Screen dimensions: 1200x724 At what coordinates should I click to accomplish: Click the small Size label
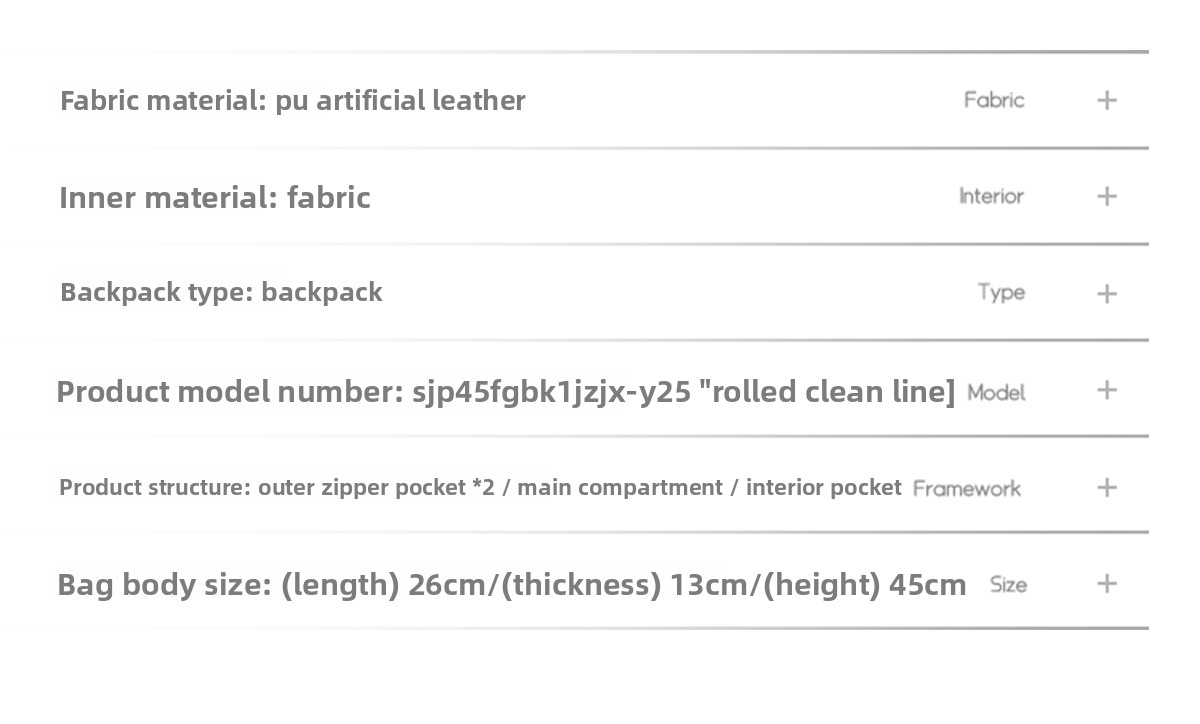coord(1008,585)
